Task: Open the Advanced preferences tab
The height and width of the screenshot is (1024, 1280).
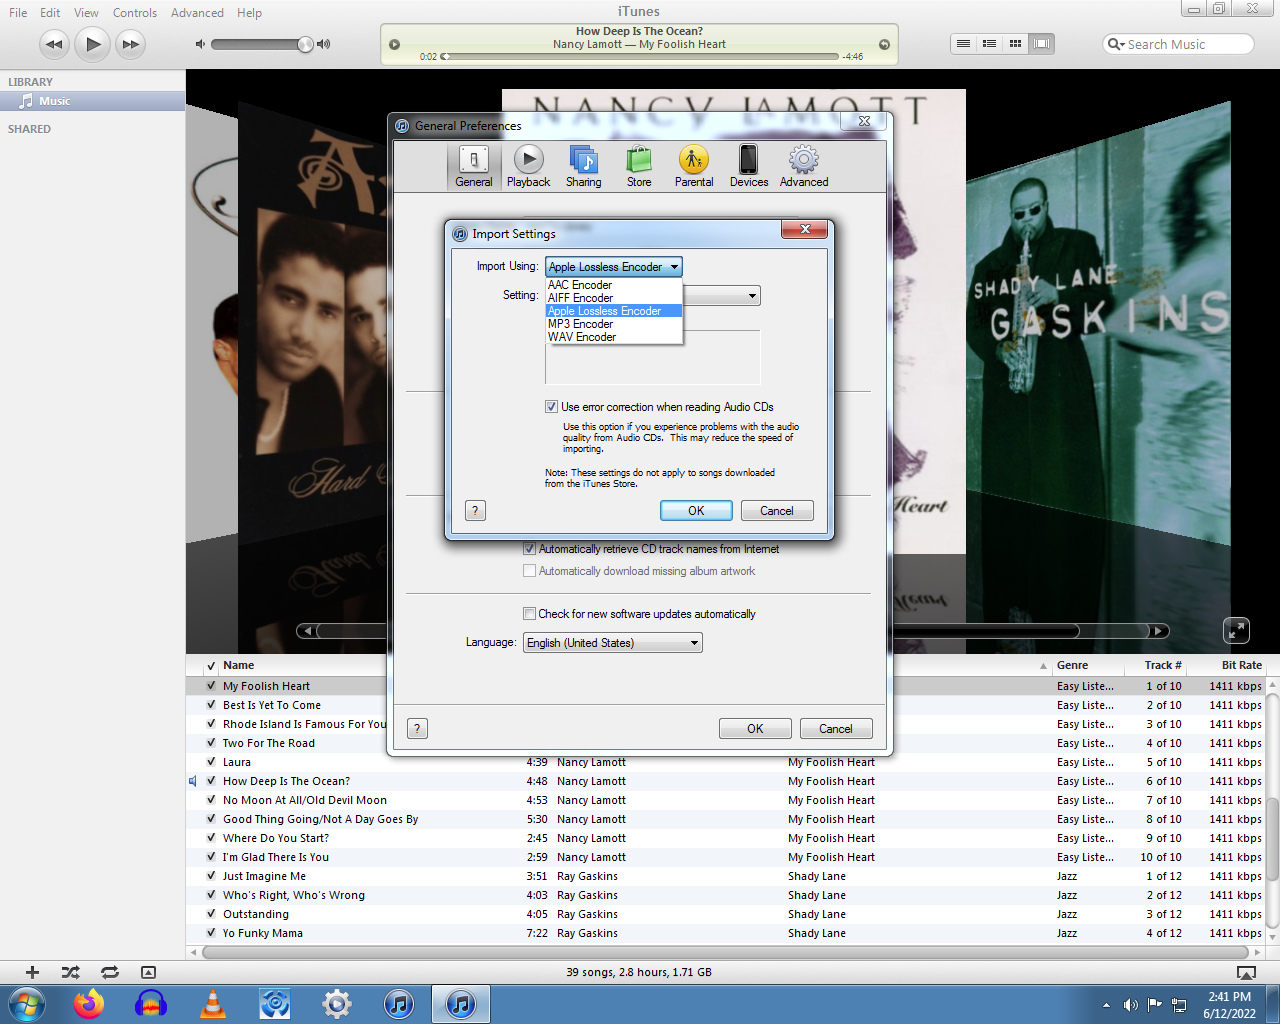Action: pyautogui.click(x=804, y=166)
